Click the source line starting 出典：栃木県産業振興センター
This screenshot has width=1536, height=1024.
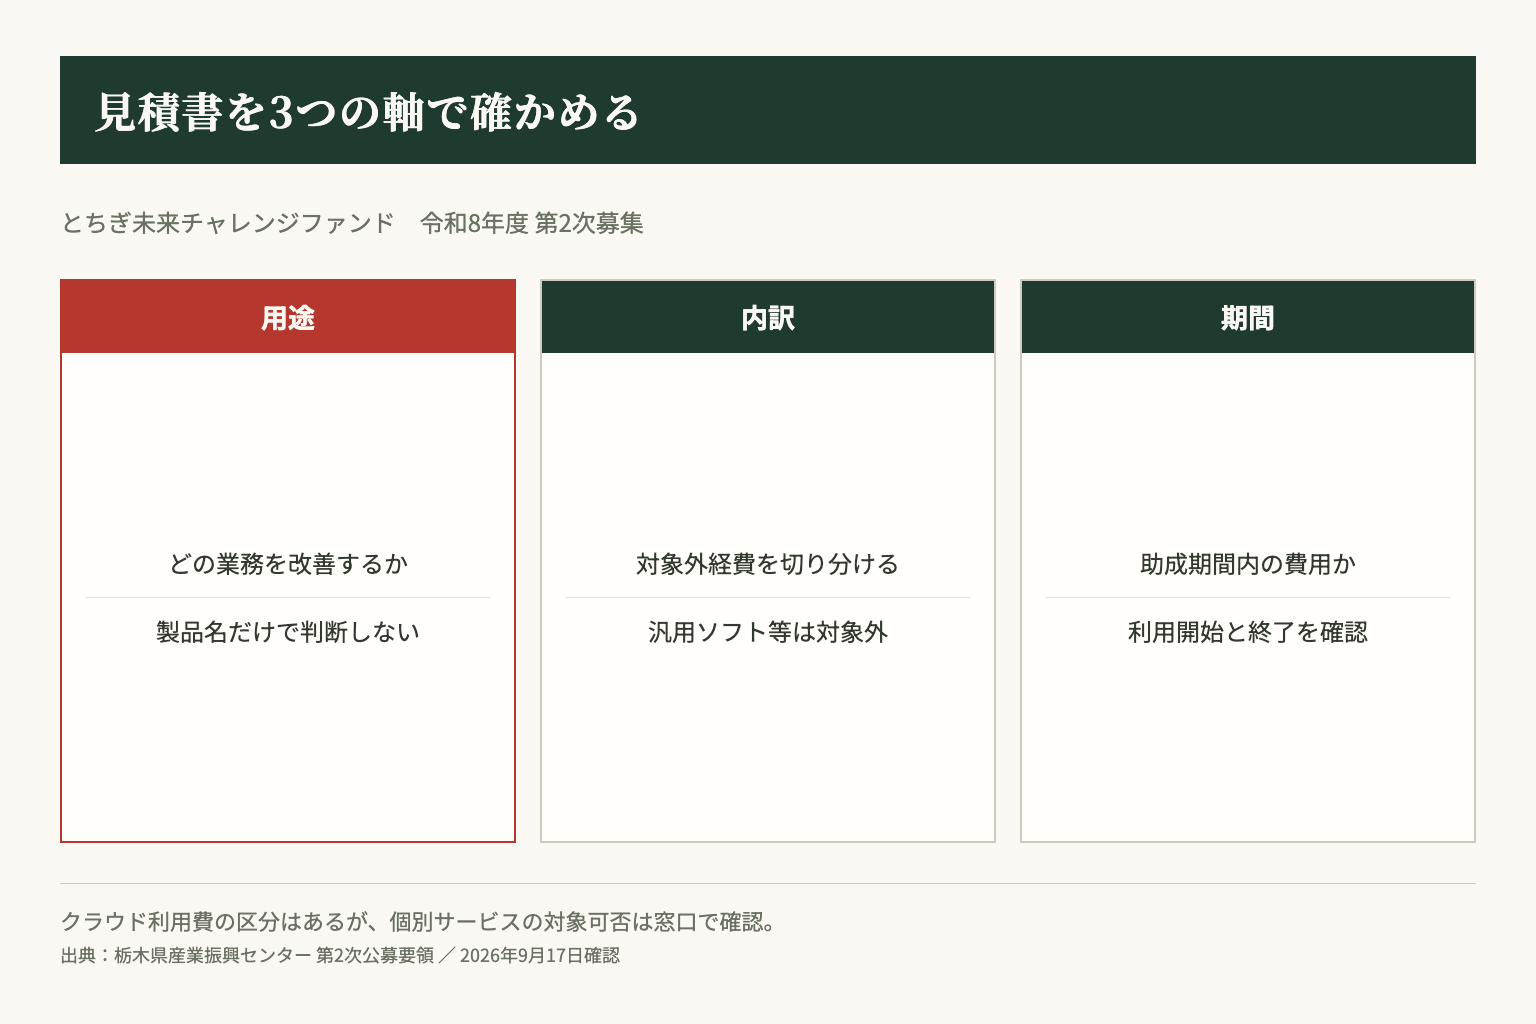point(340,955)
